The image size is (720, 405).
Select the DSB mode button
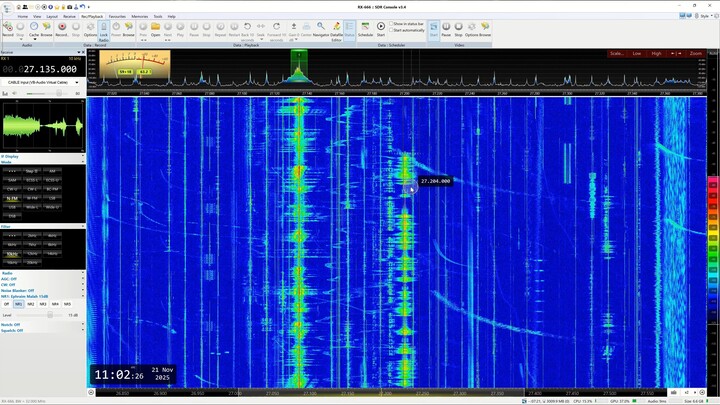(12, 216)
